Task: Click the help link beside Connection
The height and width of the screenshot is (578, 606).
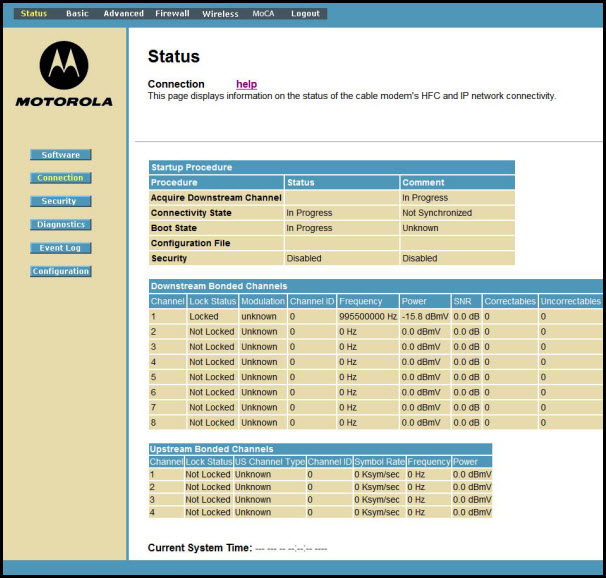Action: click(246, 84)
